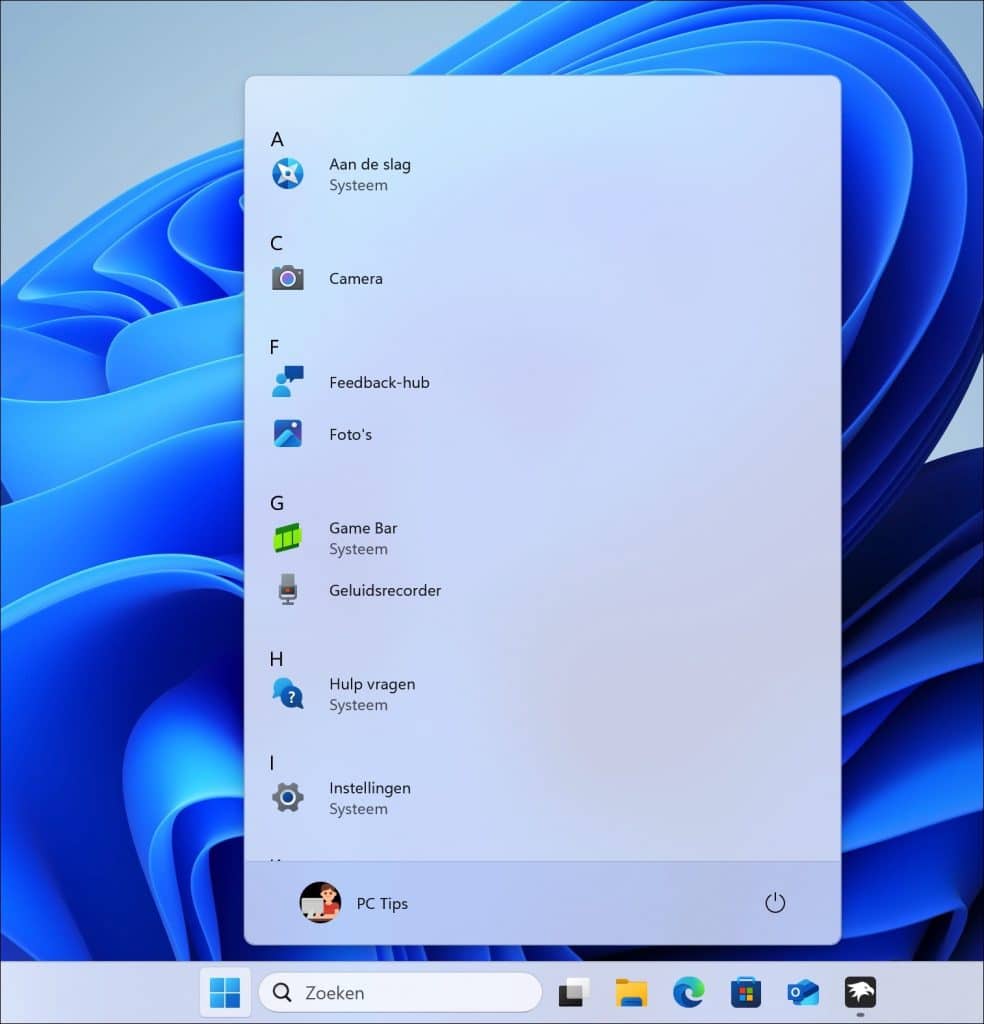The image size is (984, 1024).
Task: Open Instellingen settings app
Action: [369, 798]
